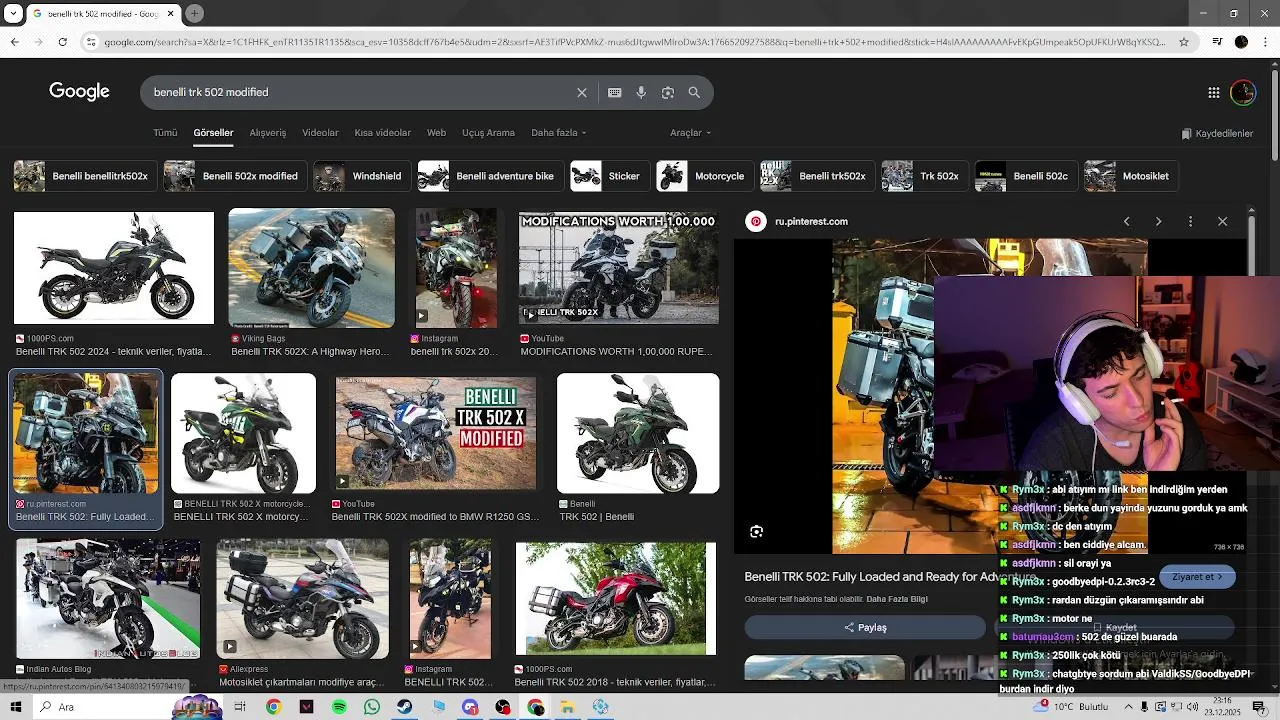Image resolution: width=1280 pixels, height=720 pixels.
Task: Go back to the previous page in Chrome
Action: coord(14,42)
